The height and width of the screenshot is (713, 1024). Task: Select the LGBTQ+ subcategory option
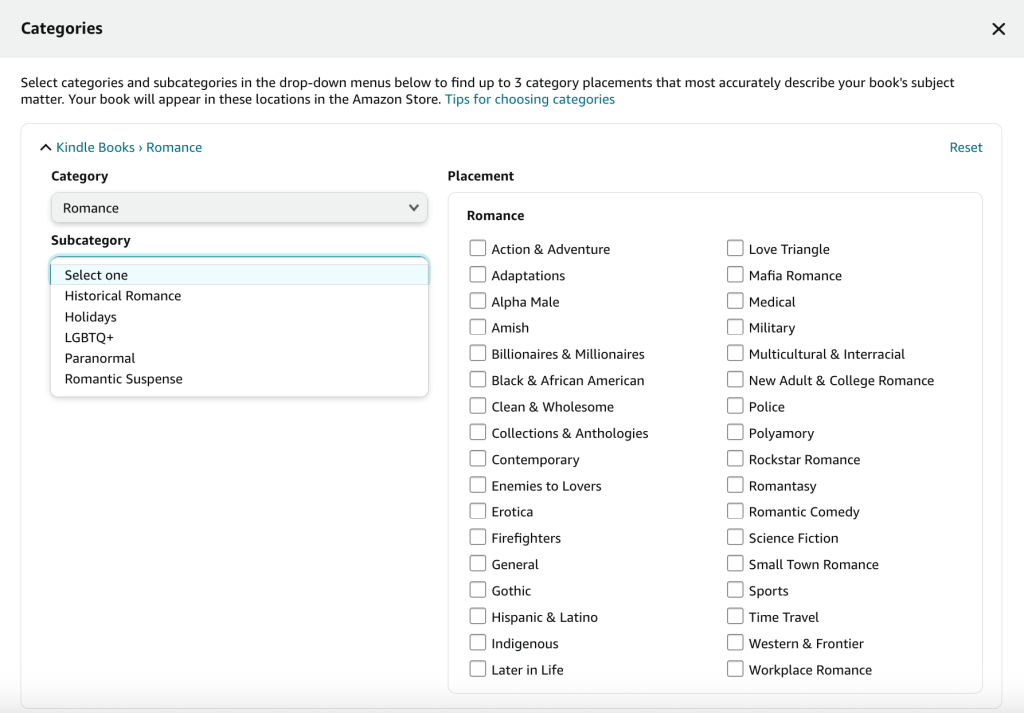[89, 337]
